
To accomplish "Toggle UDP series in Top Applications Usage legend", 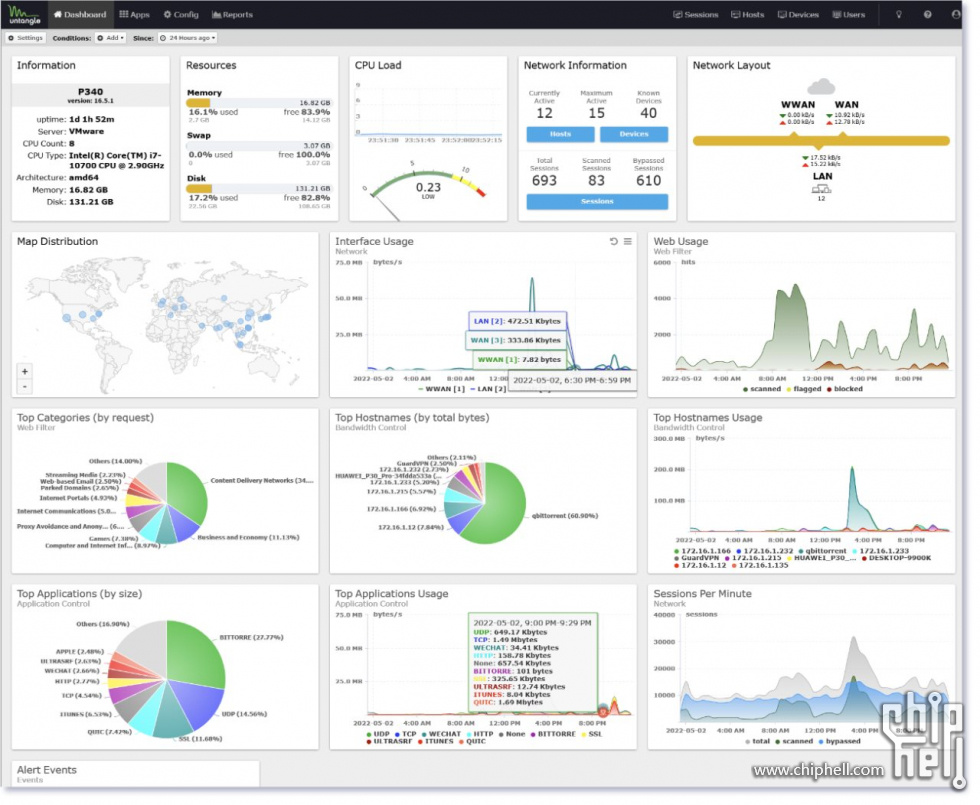I will click(x=378, y=734).
